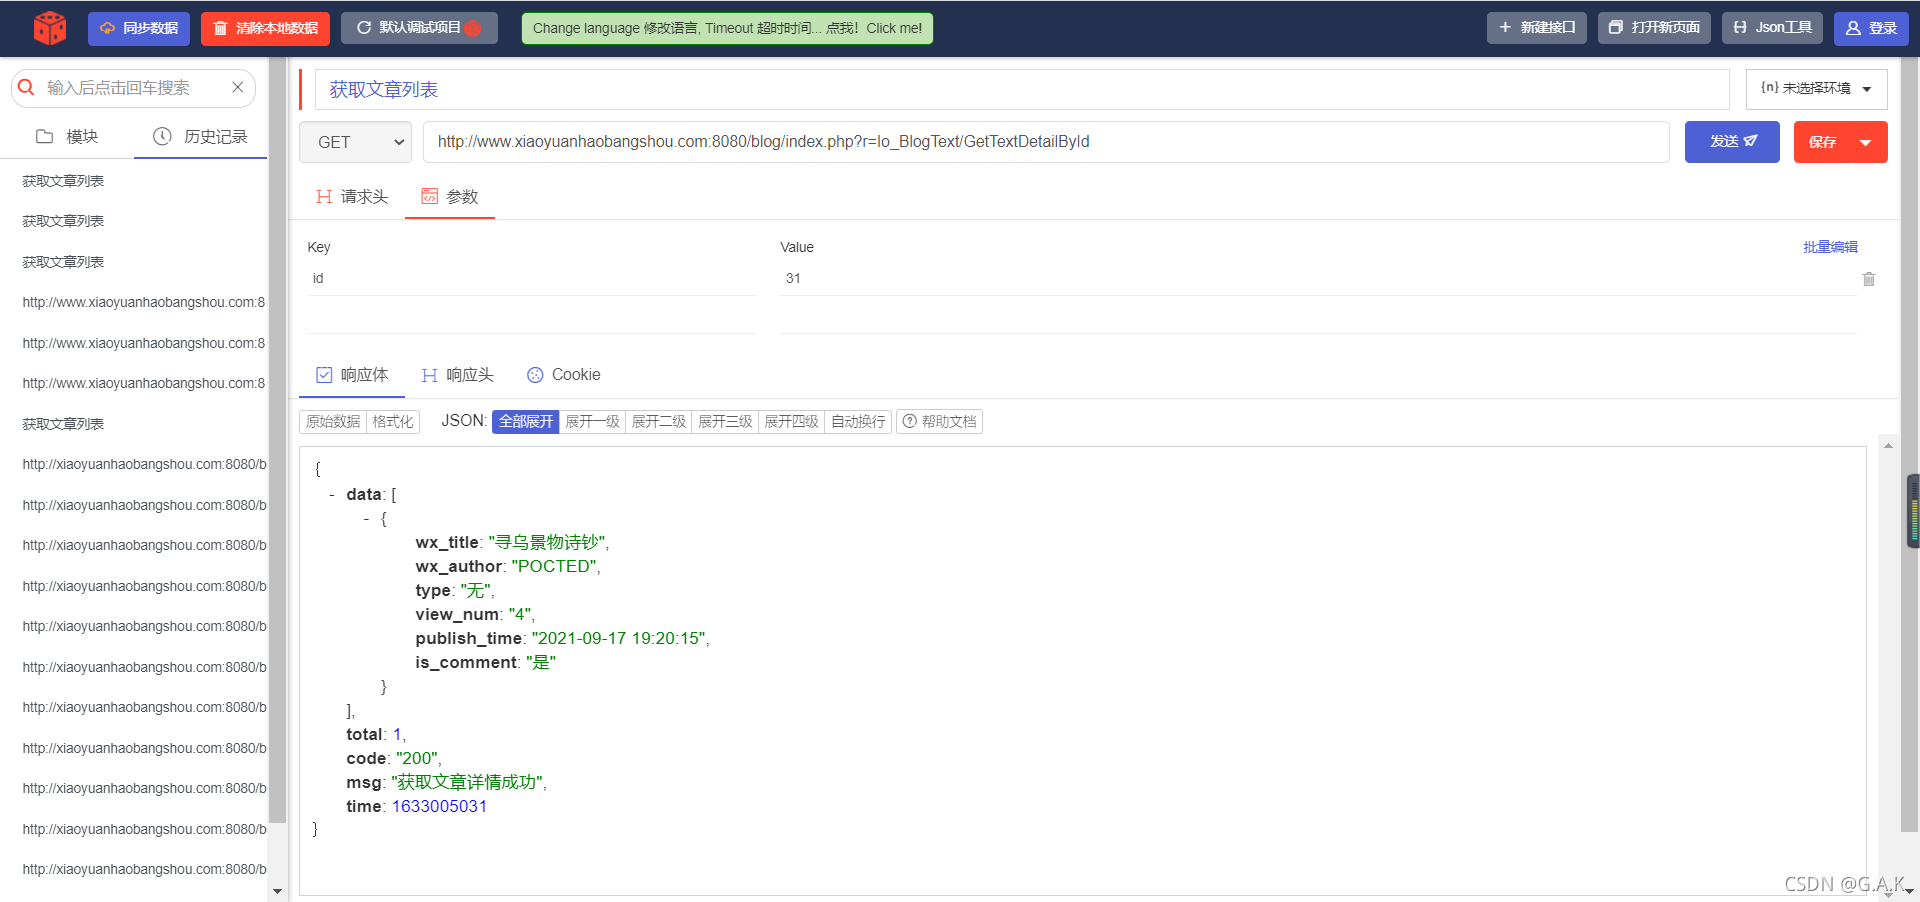Image resolution: width=1920 pixels, height=902 pixels.
Task: Click the clear local data button
Action: click(x=266, y=28)
